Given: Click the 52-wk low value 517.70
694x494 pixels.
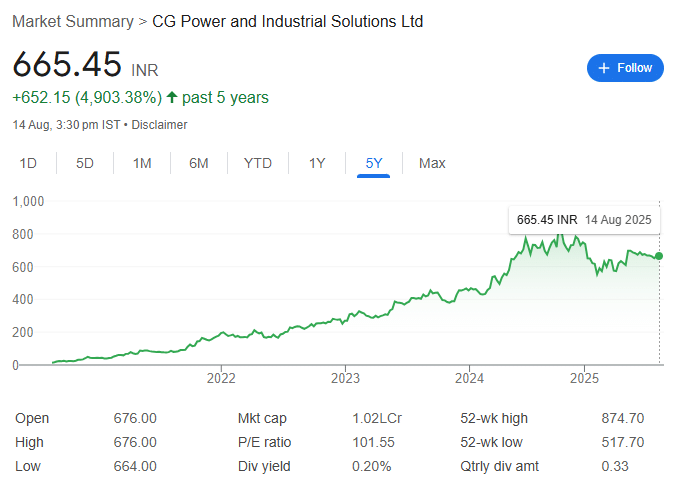Looking at the screenshot, I should point(623,442).
